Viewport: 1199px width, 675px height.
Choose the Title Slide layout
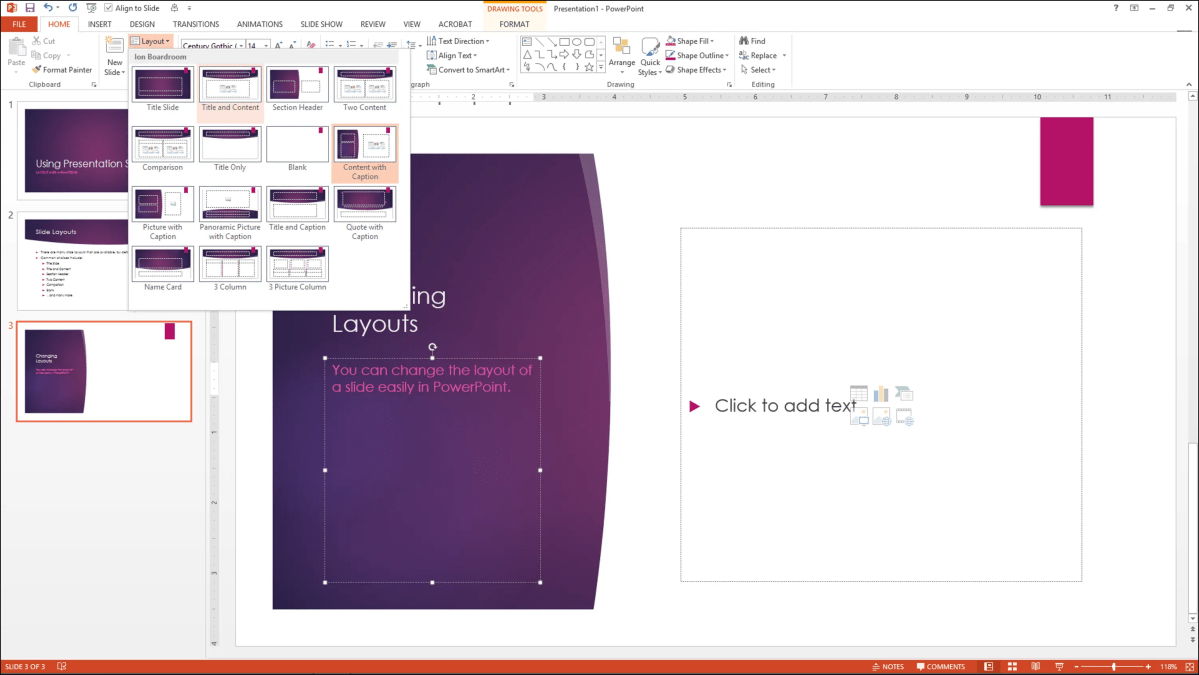tap(163, 89)
